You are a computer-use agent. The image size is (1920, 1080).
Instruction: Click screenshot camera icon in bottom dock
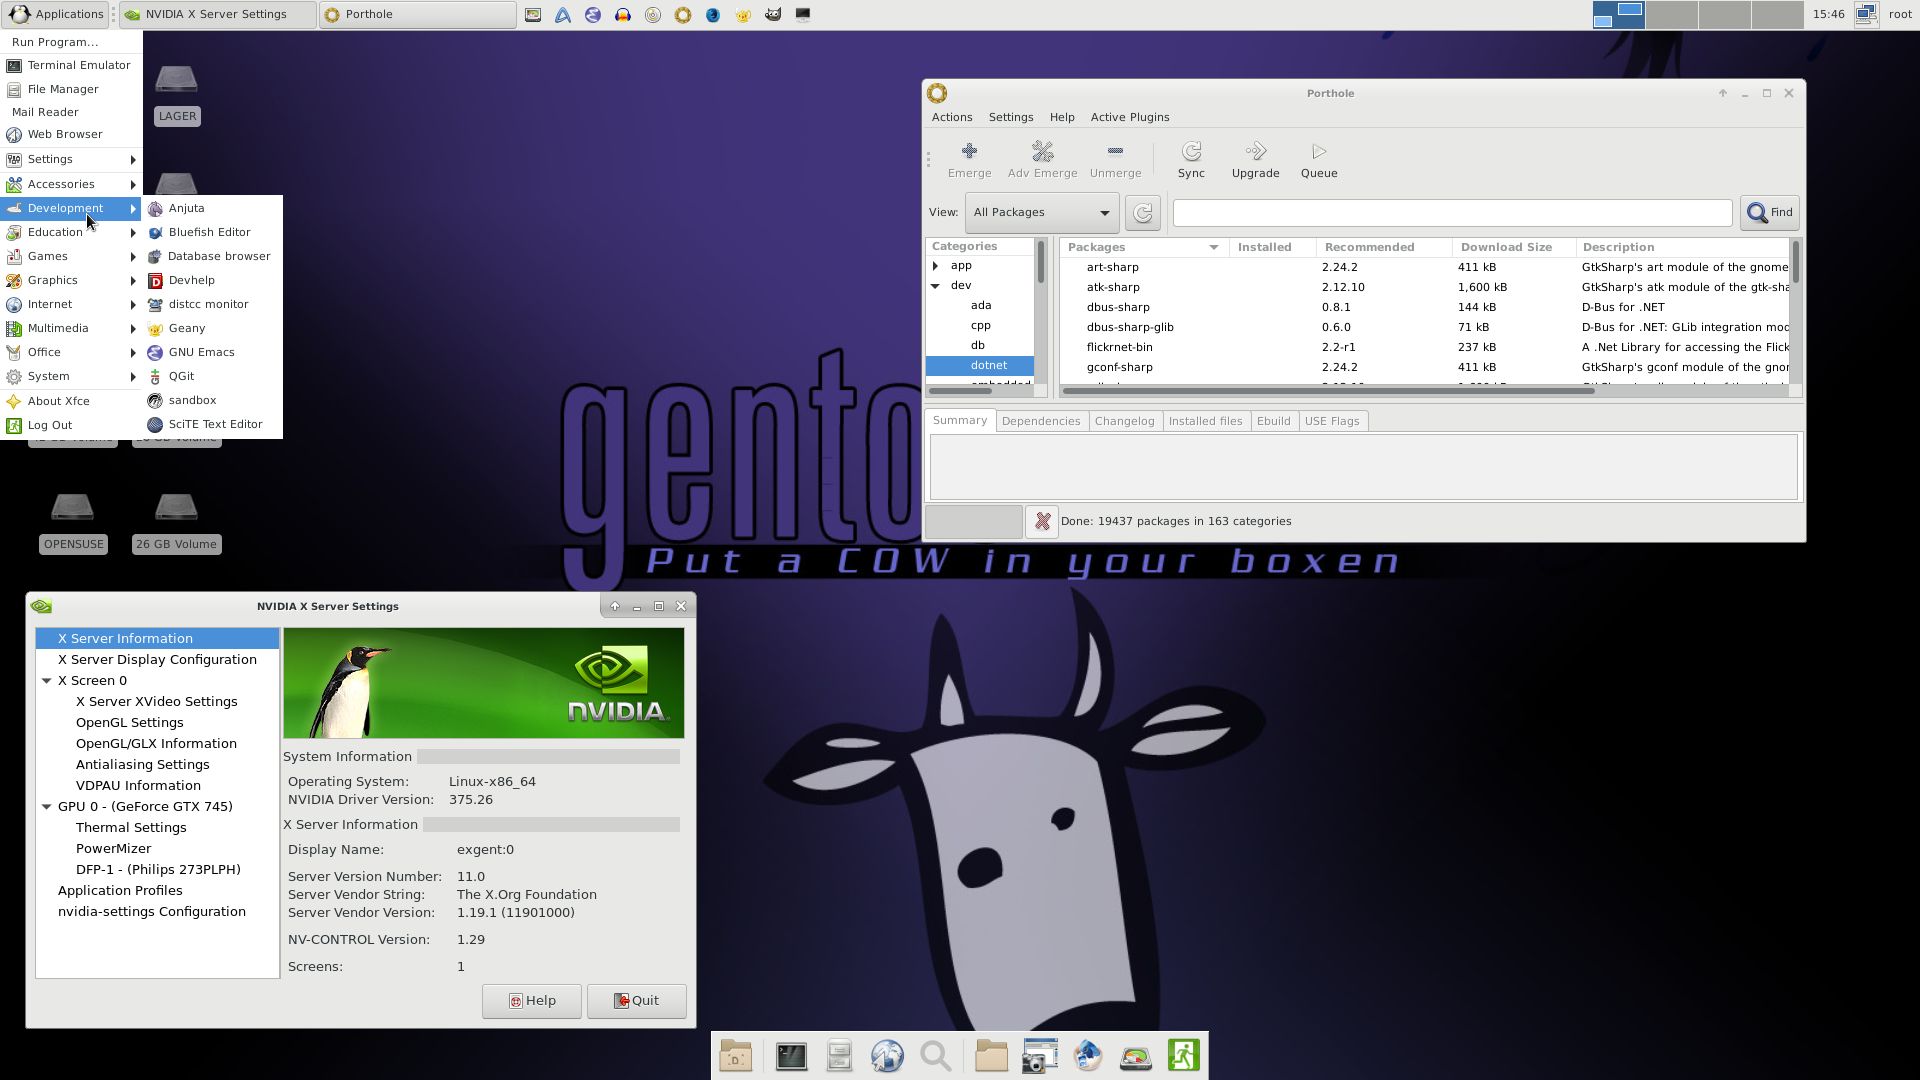pyautogui.click(x=1039, y=1056)
